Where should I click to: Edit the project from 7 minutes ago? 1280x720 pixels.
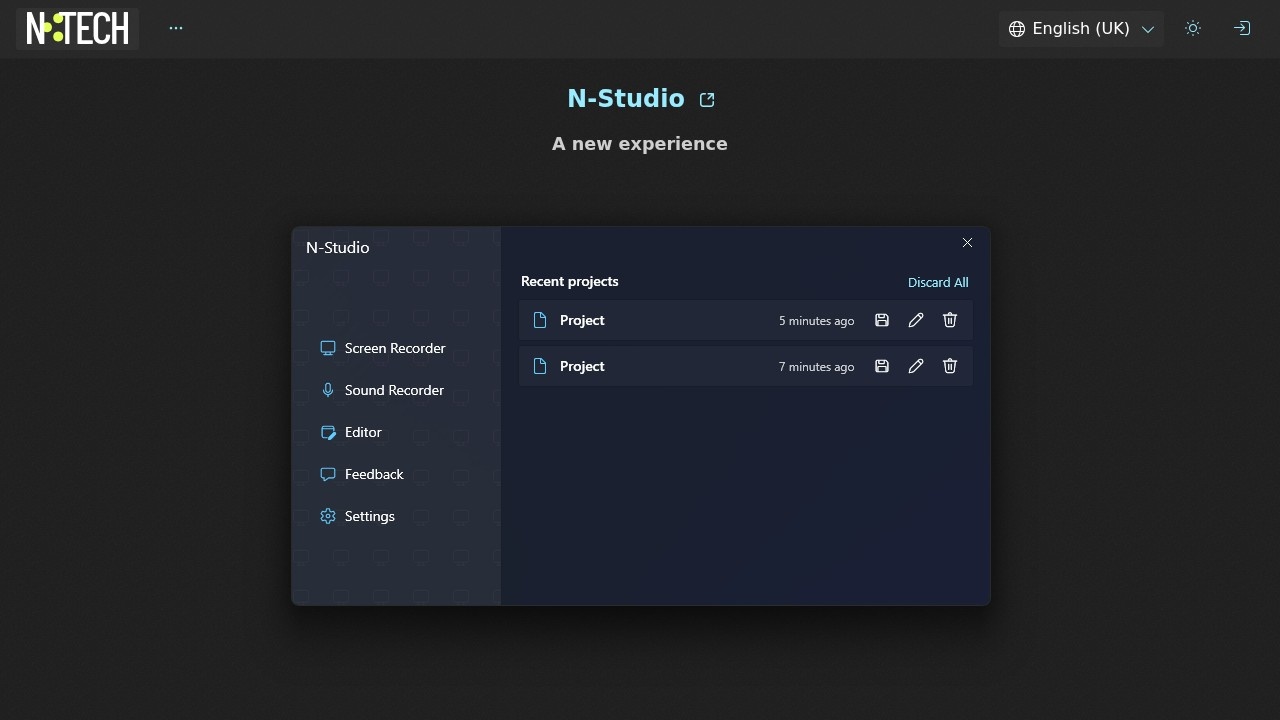pyautogui.click(x=916, y=366)
